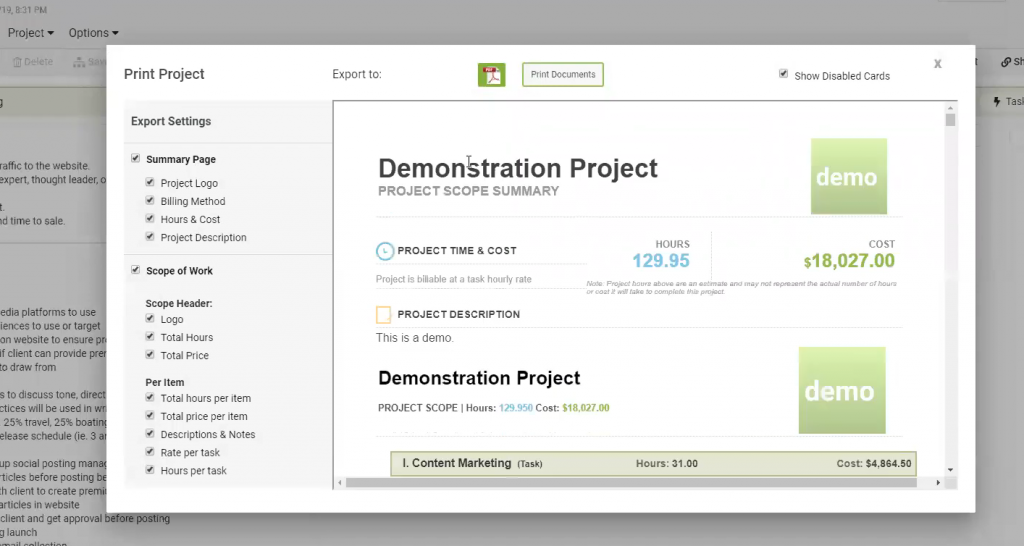Open the Options dropdown menu
Viewport: 1024px width, 546px height.
(93, 33)
